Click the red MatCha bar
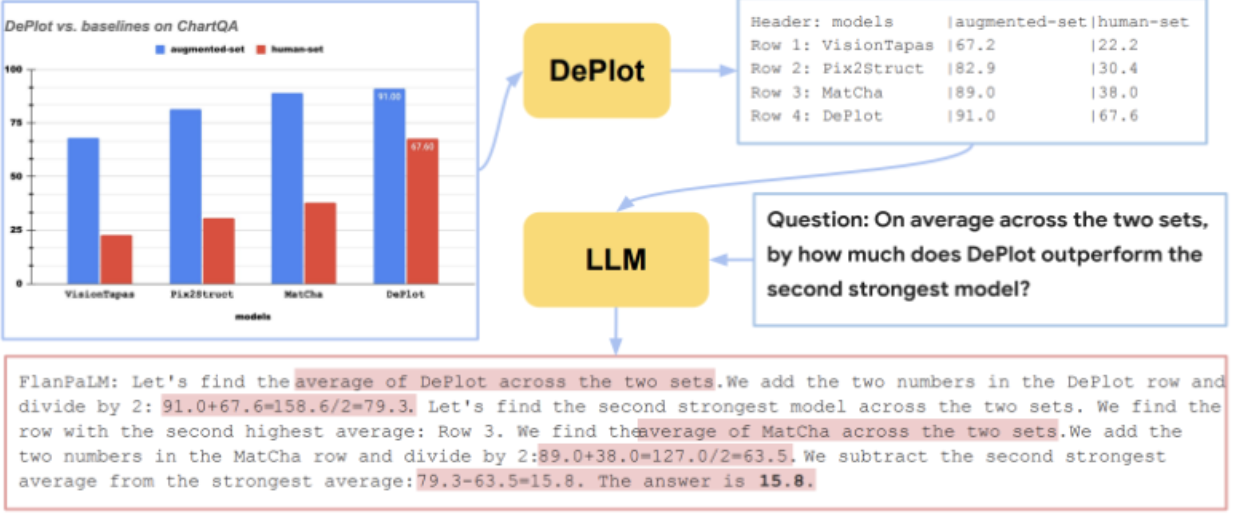This screenshot has height=520, width=1234. point(320,243)
